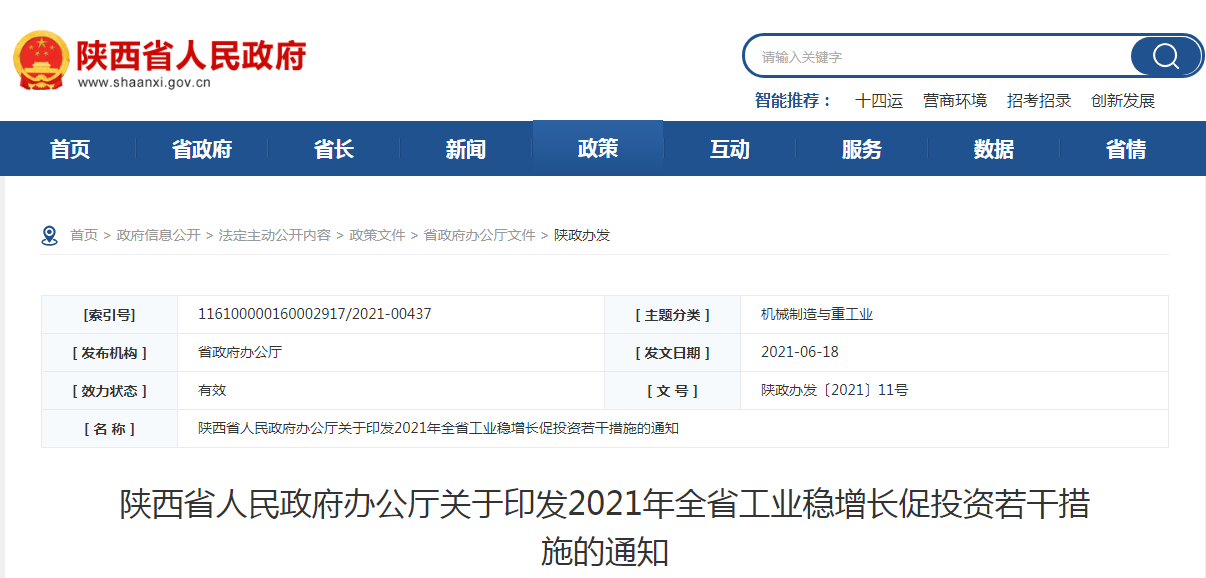Select the 省长 menu item
This screenshot has height=578, width=1206.
pos(334,150)
